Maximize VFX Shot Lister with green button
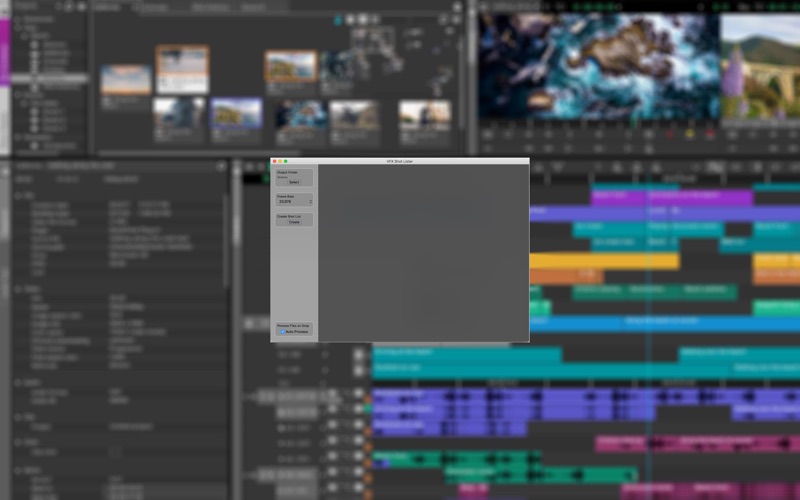 point(286,161)
